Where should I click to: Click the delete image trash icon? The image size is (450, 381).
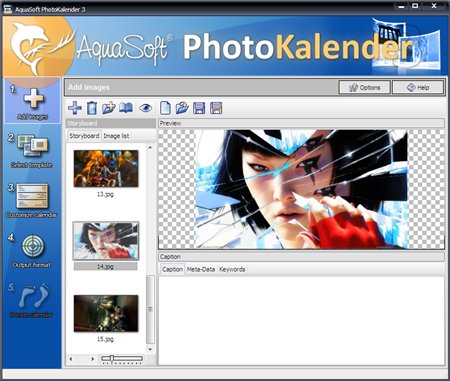(92, 108)
